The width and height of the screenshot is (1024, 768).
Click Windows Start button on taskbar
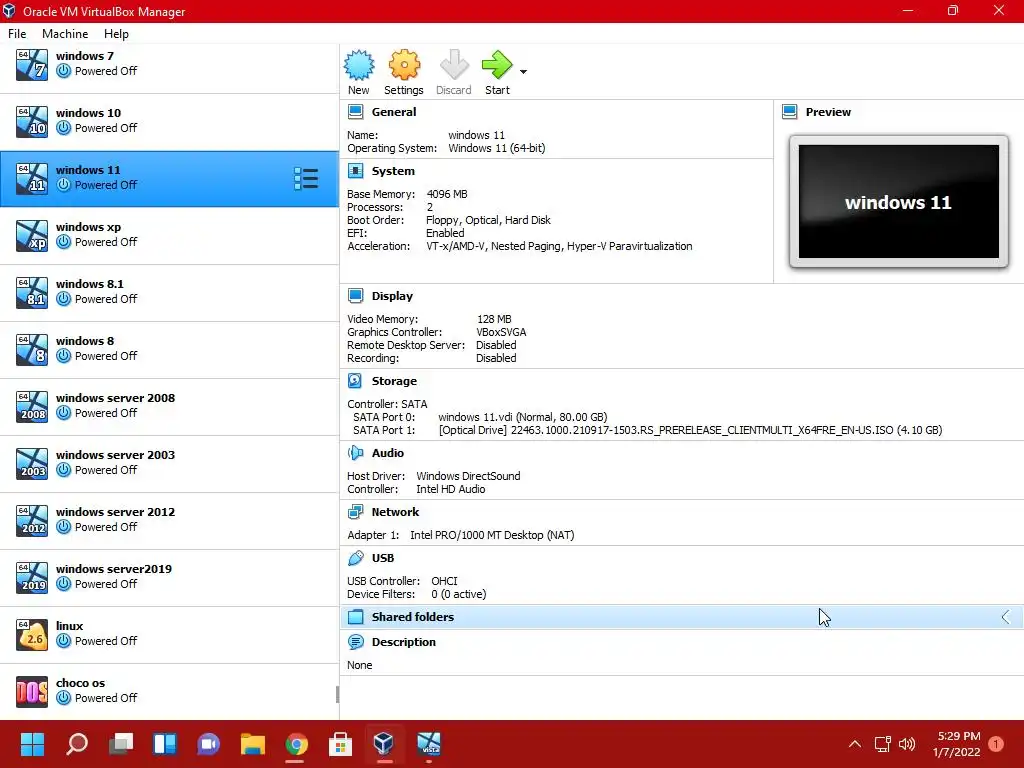pyautogui.click(x=32, y=744)
